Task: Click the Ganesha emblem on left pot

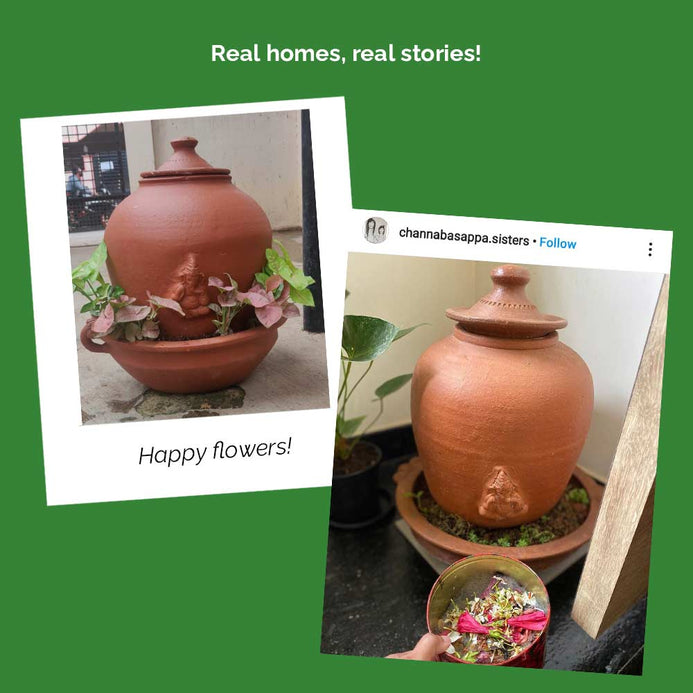Action: [x=190, y=287]
